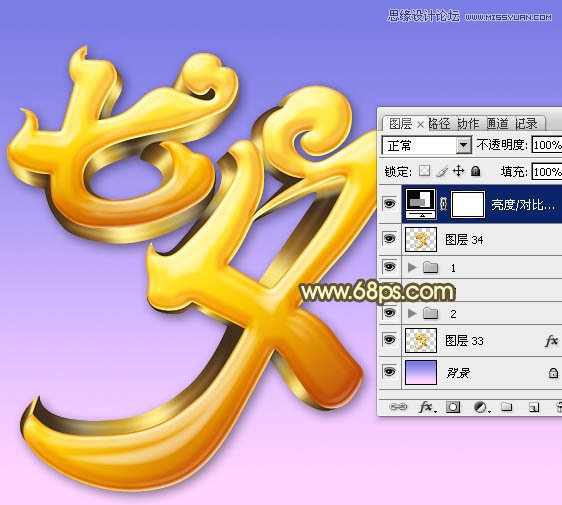Open the 记录 (History) tab
Viewport: 562px width, 505px height.
point(527,124)
